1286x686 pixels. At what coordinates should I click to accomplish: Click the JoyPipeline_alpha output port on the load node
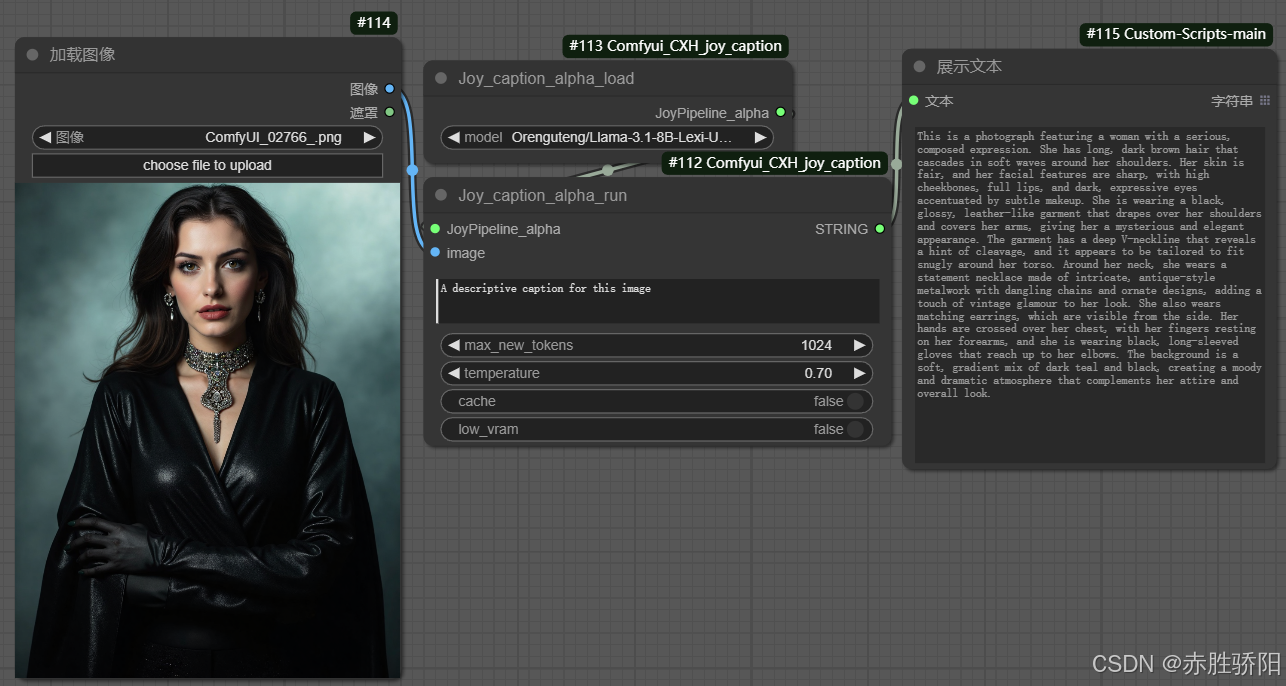780,113
